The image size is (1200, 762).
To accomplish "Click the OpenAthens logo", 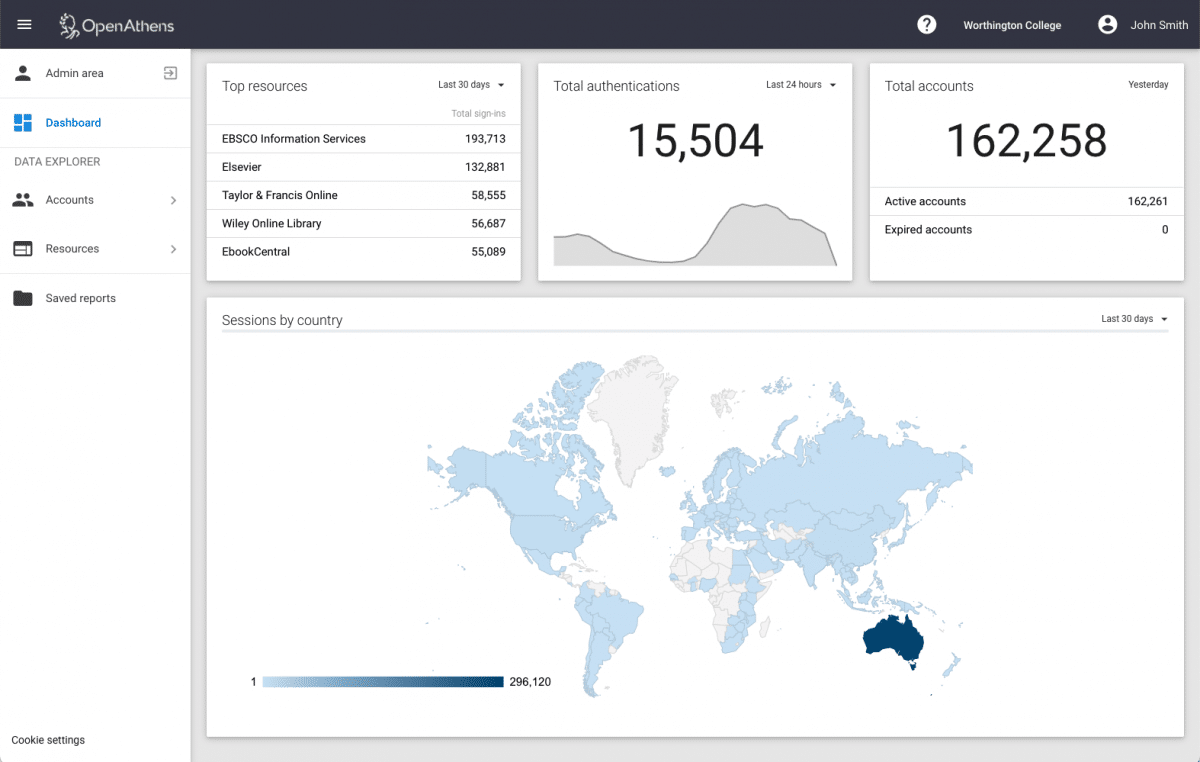I will click(116, 24).
